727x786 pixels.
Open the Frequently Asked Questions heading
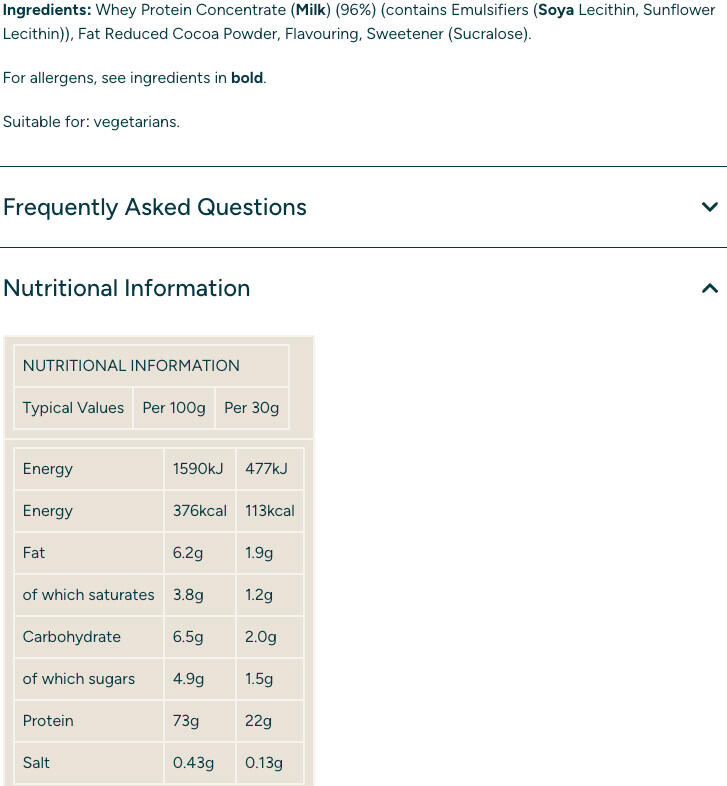(154, 207)
